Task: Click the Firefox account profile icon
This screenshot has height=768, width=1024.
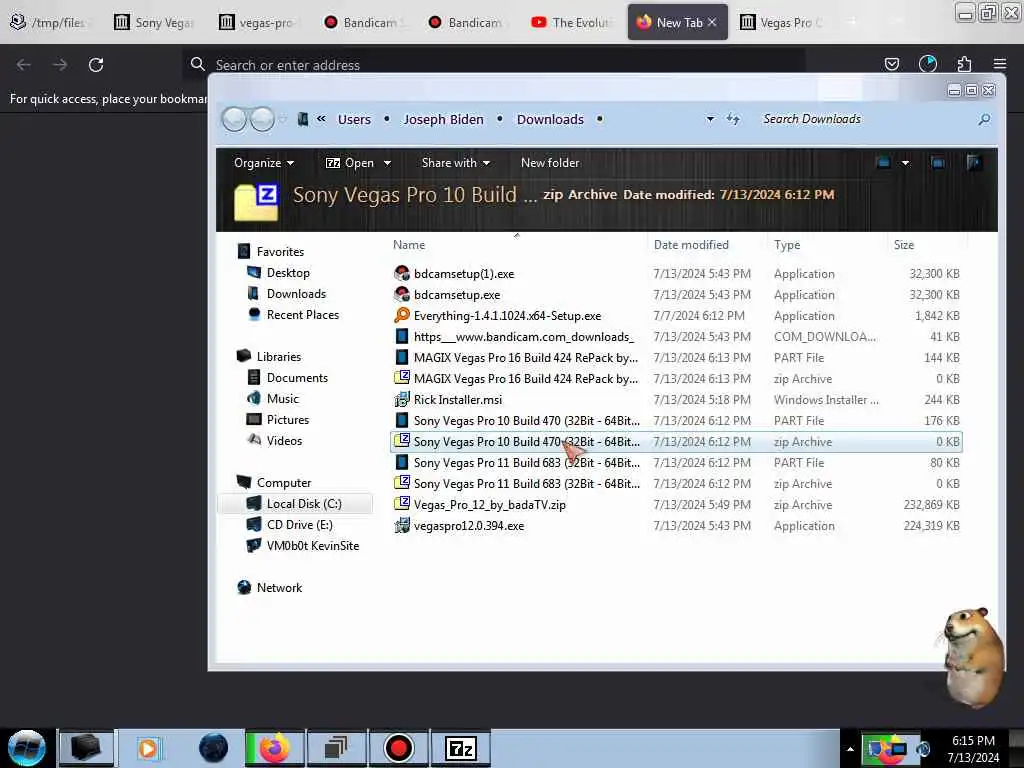Action: coord(928,64)
